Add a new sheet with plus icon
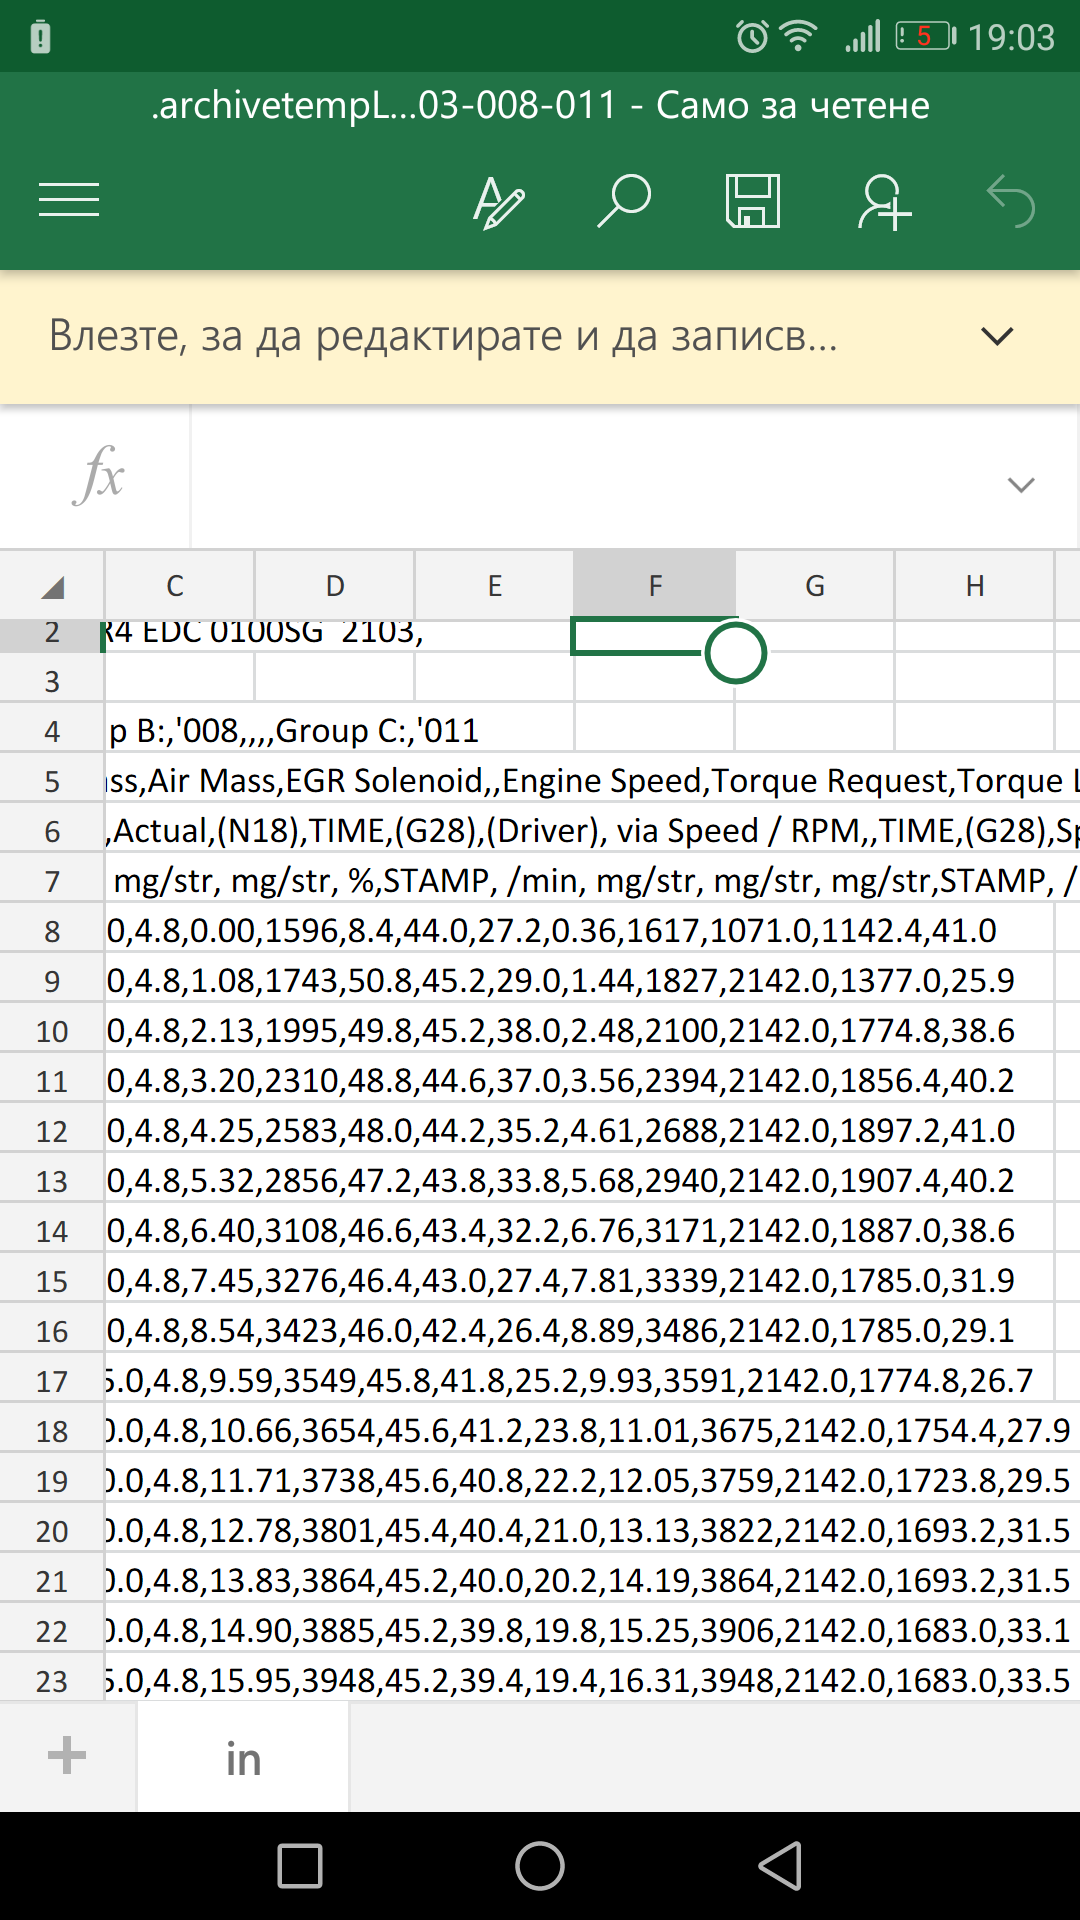The height and width of the screenshot is (1920, 1080). [67, 1755]
